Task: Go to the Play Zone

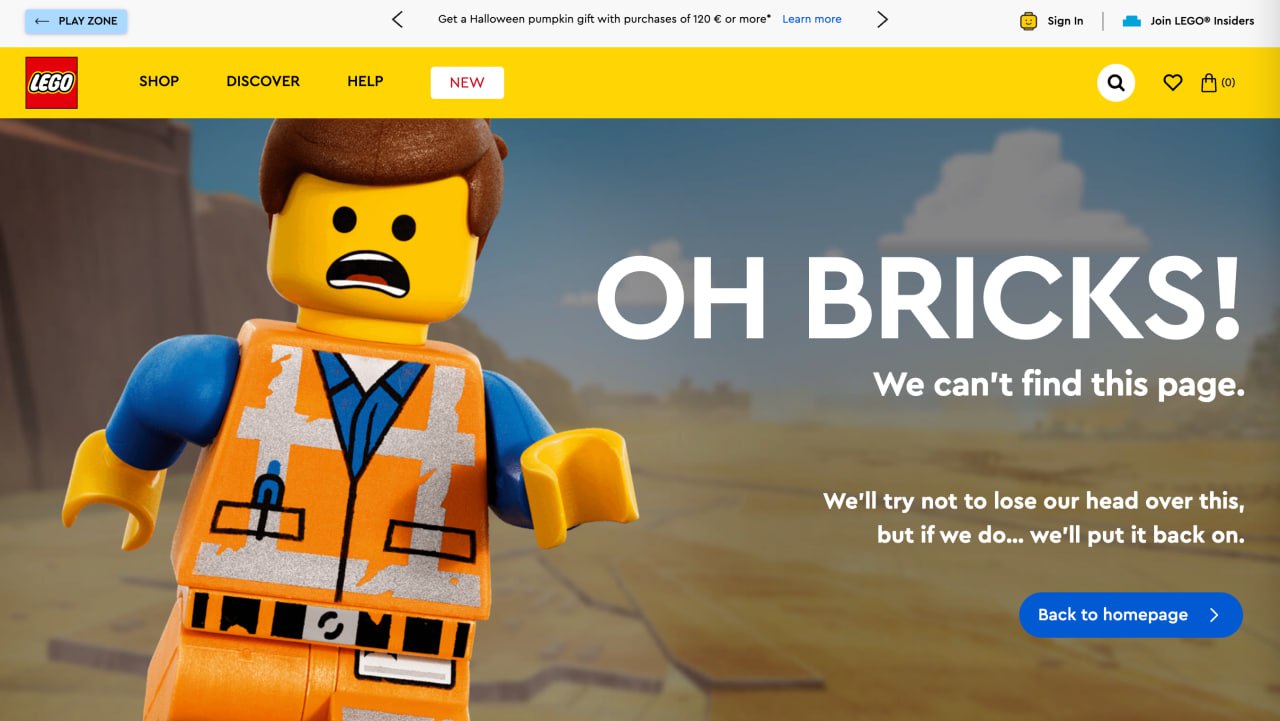Action: (x=76, y=21)
